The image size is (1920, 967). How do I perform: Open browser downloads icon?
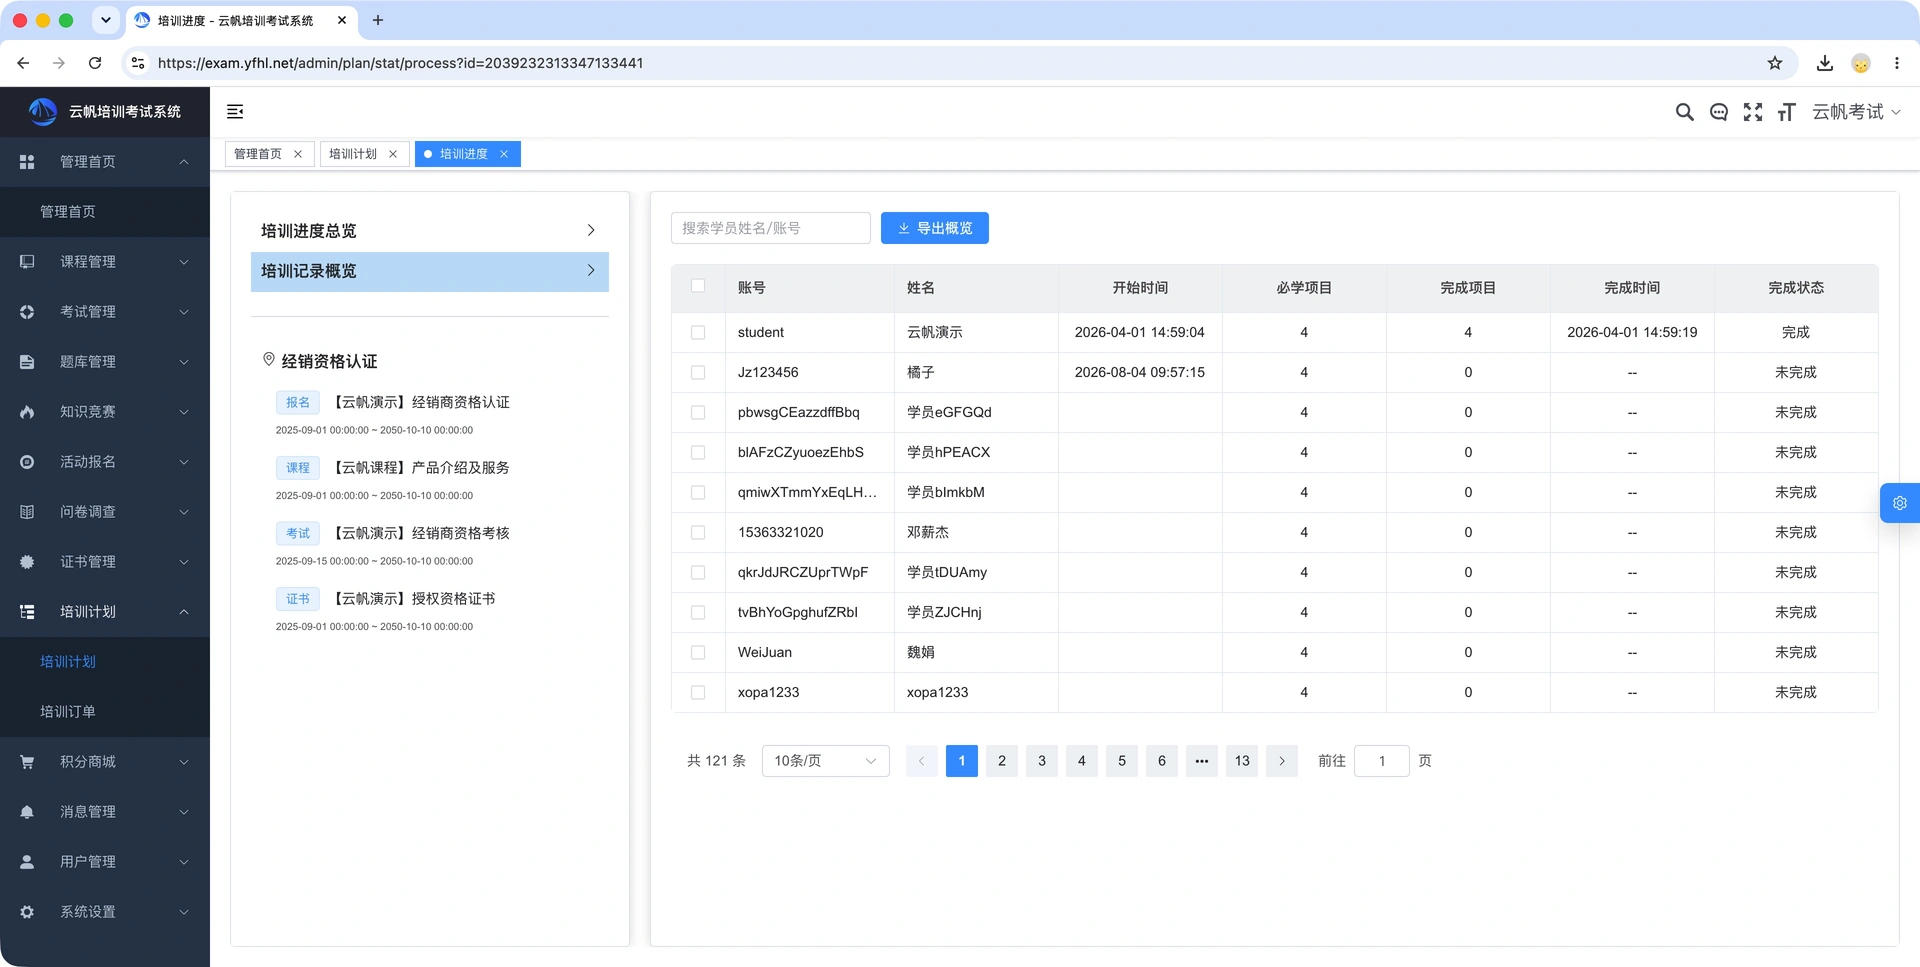click(x=1825, y=63)
